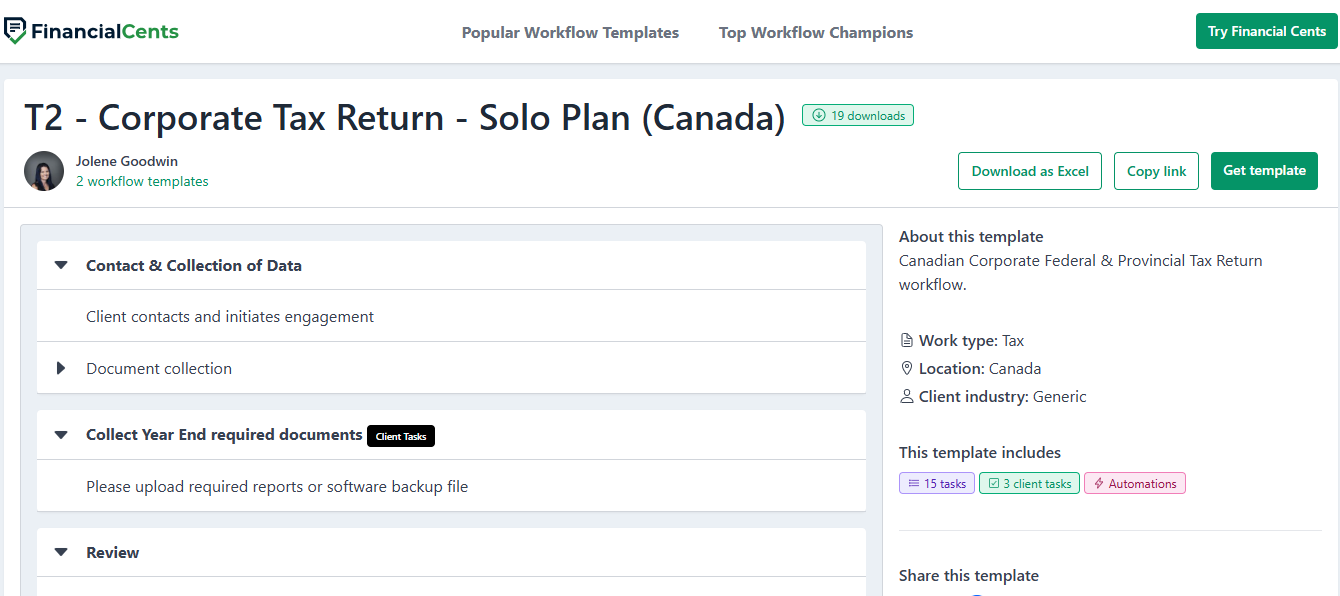
Task: Click the Client industry person icon
Action: [907, 397]
